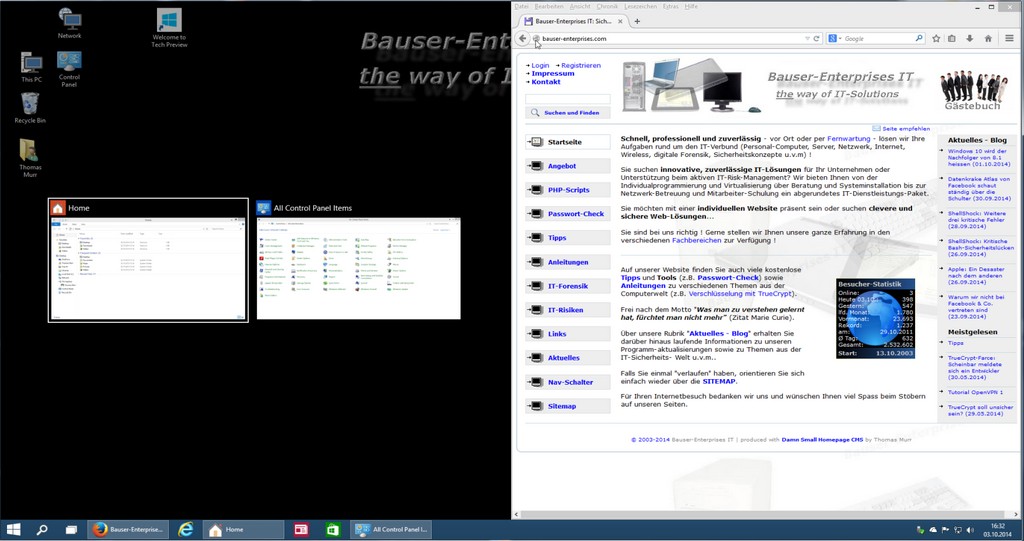Image resolution: width=1024 pixels, height=541 pixels.
Task: Open the Angebot navigation button
Action: click(x=568, y=166)
